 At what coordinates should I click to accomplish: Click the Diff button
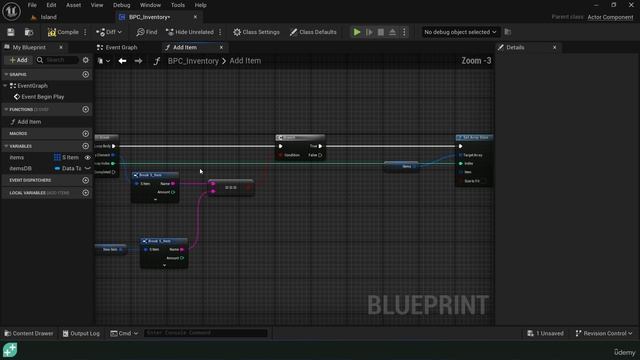coord(109,32)
